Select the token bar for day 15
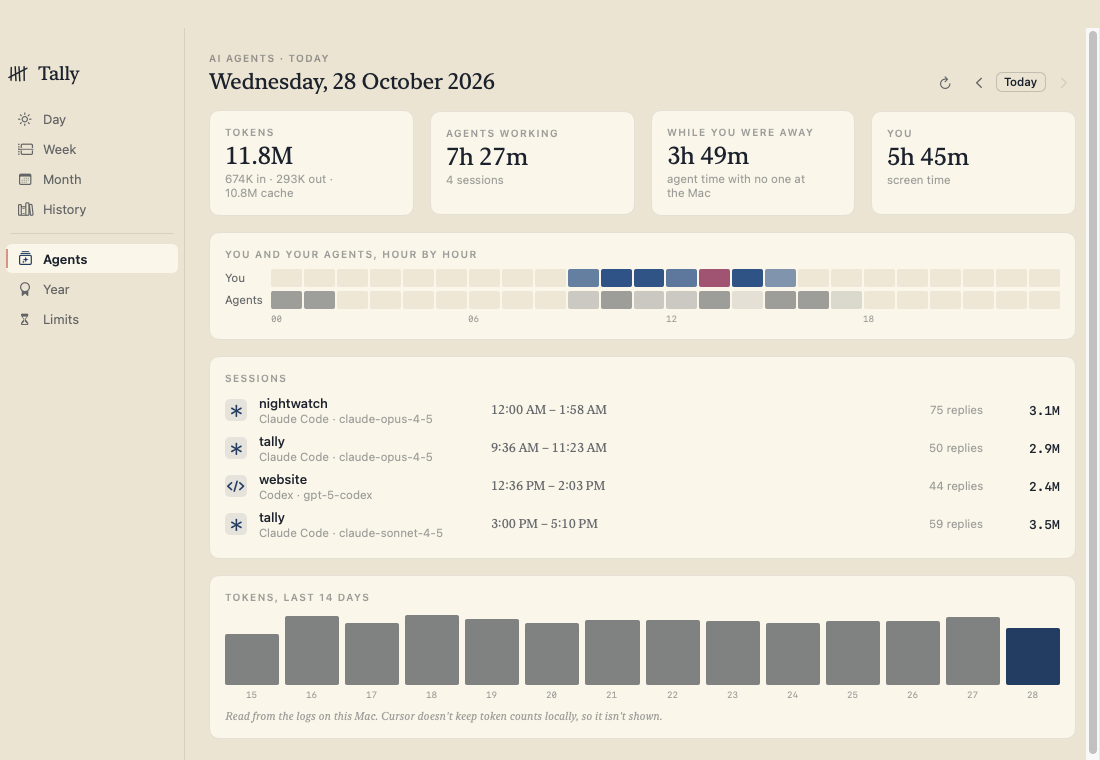The image size is (1100, 760). [252, 660]
